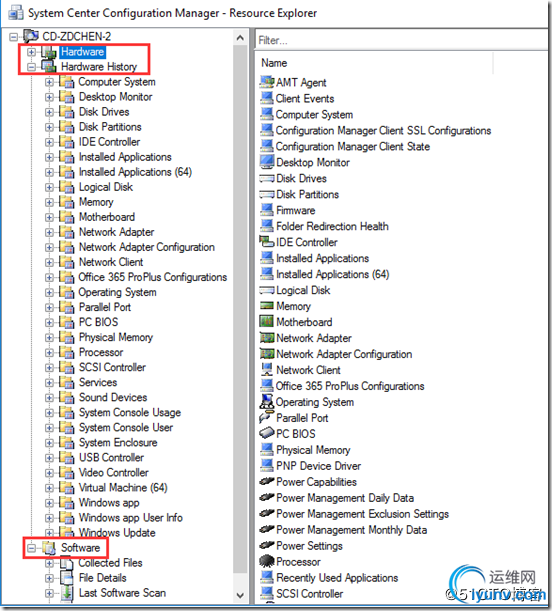Collapse the Software tree node
Screen dimensions: 552x611
click(31, 548)
